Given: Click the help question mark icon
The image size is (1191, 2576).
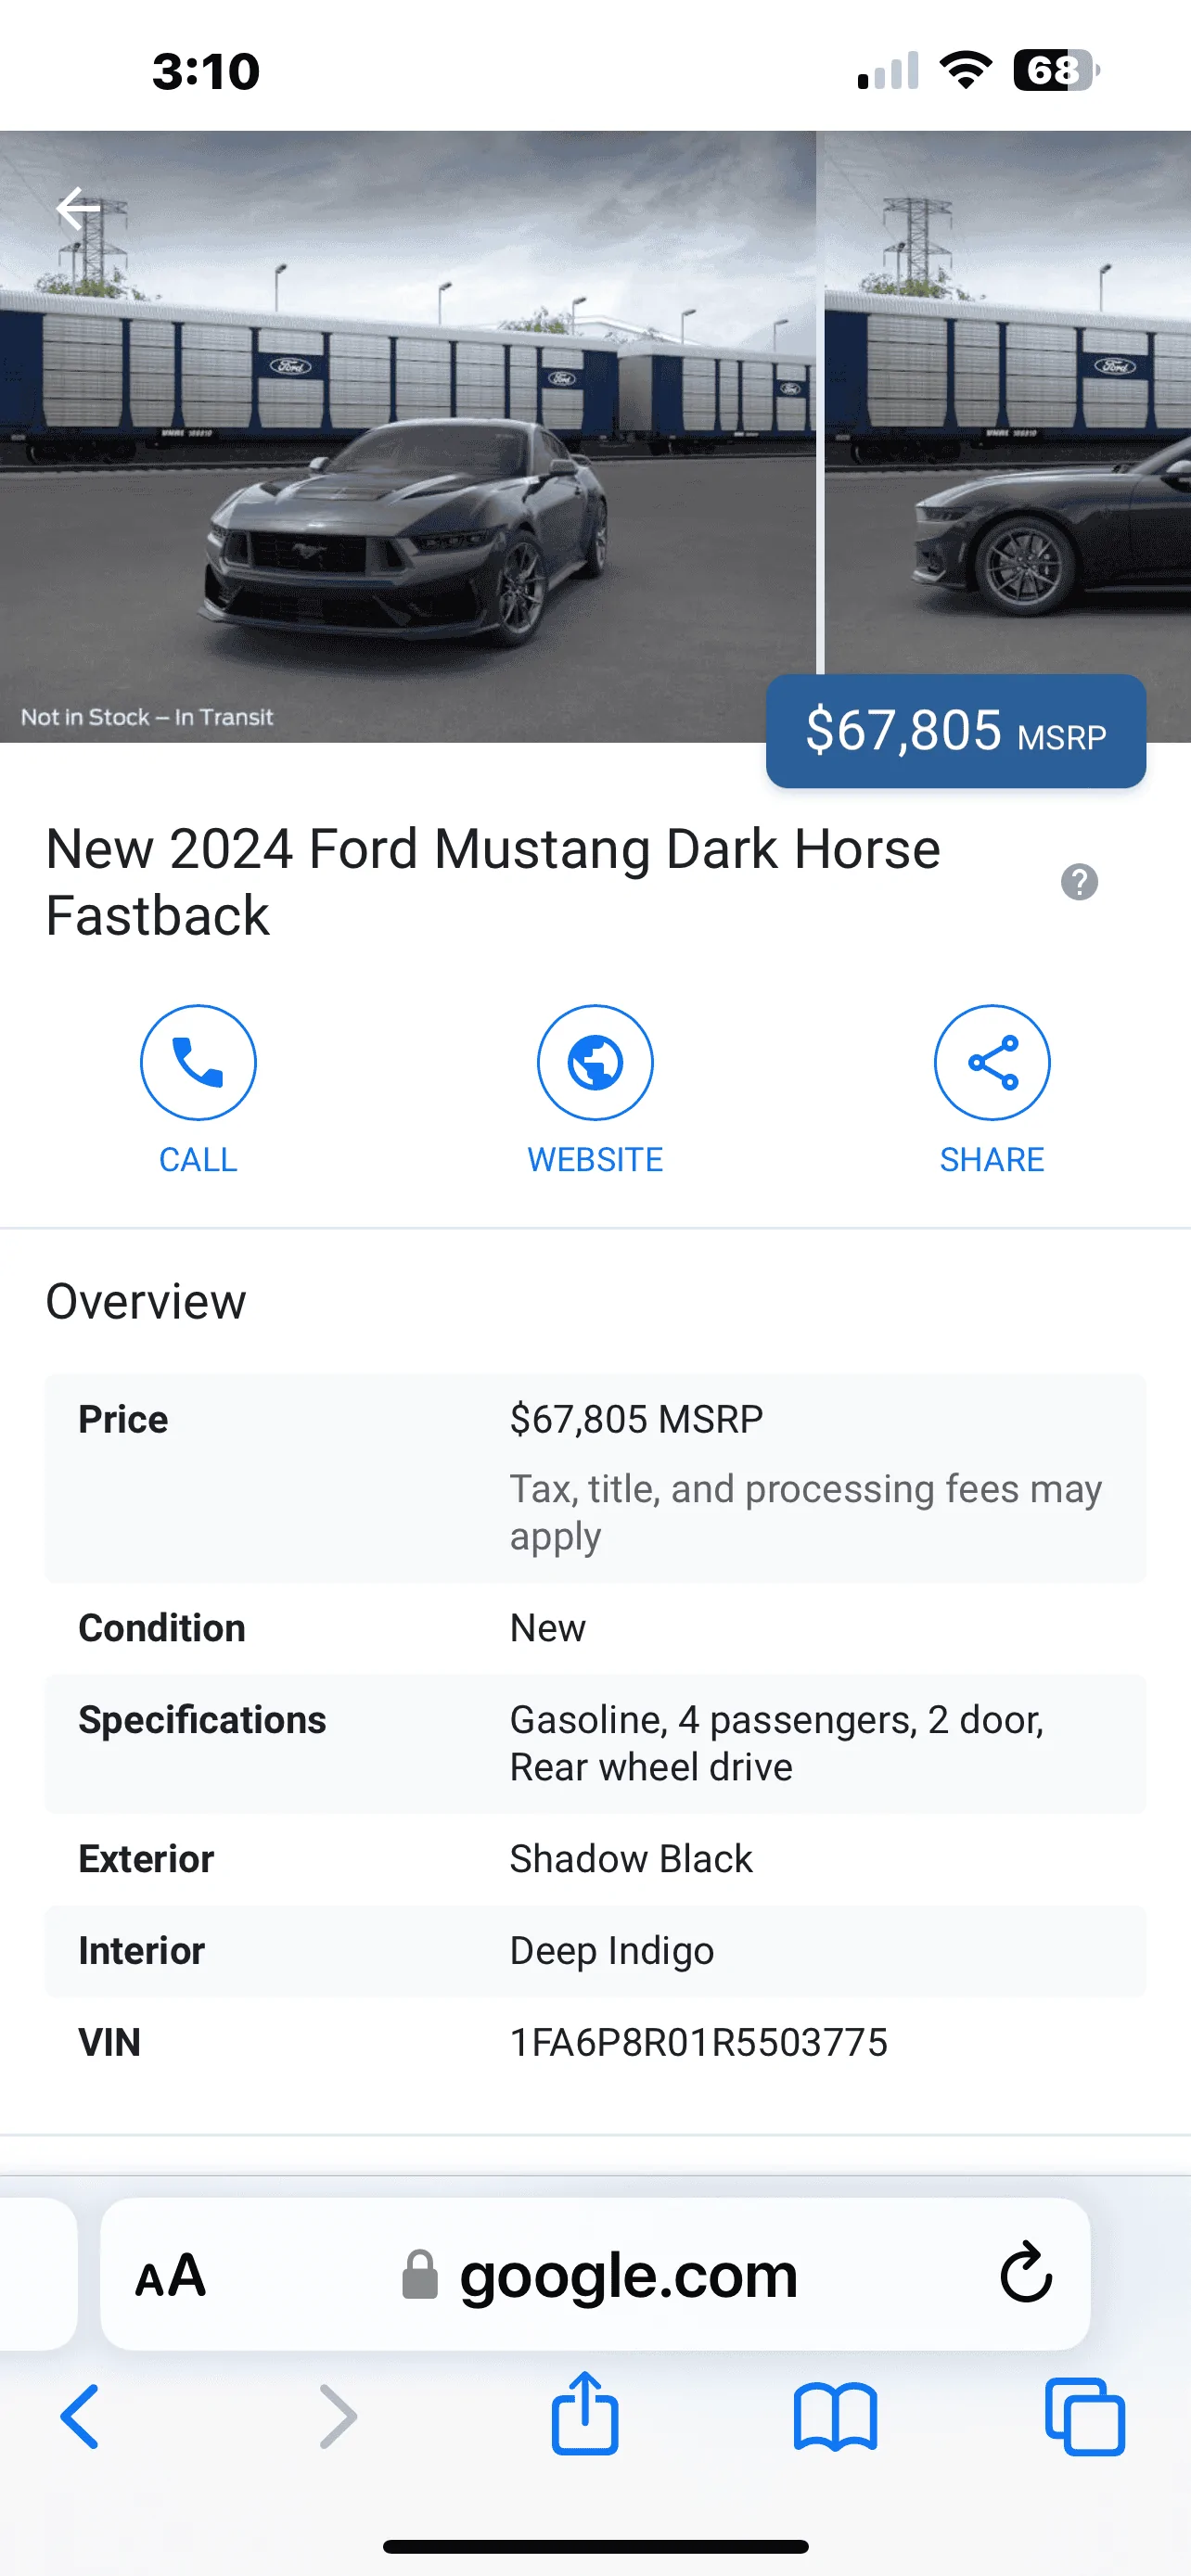Looking at the screenshot, I should (1079, 882).
